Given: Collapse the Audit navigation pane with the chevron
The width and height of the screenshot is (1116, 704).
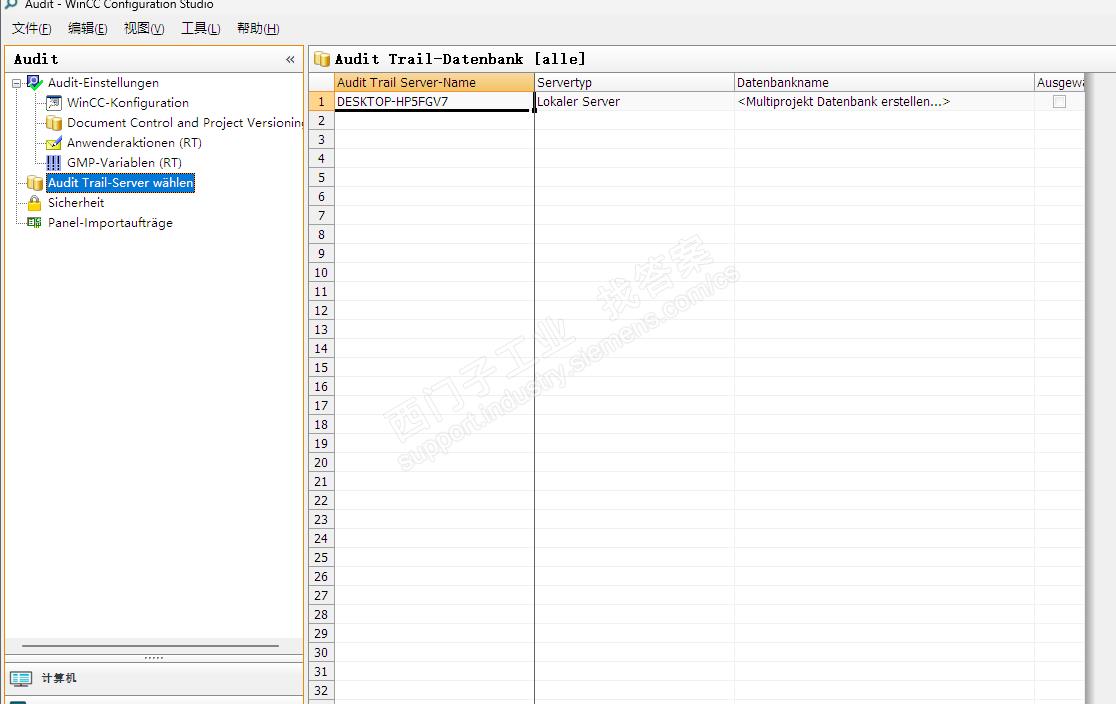Looking at the screenshot, I should click(290, 60).
